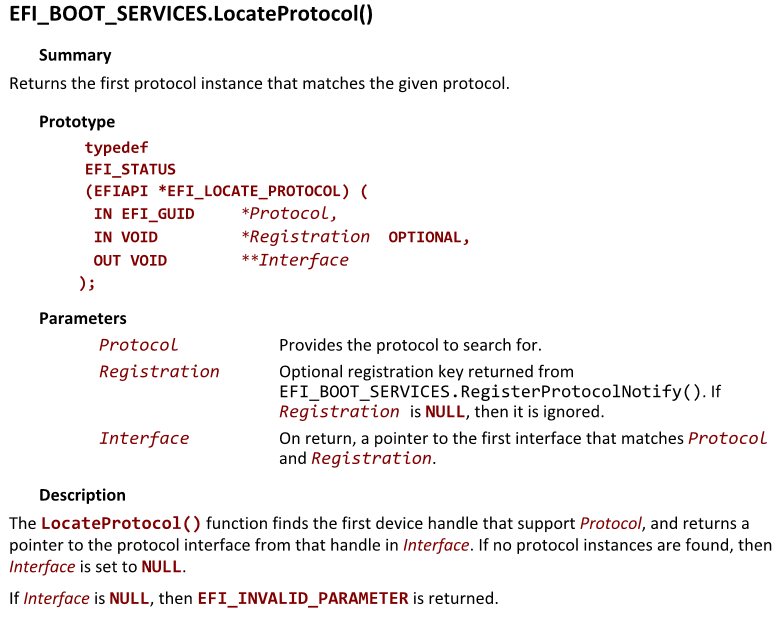Click the Description section heading
Screen dimensions: 776x618
coord(82,495)
